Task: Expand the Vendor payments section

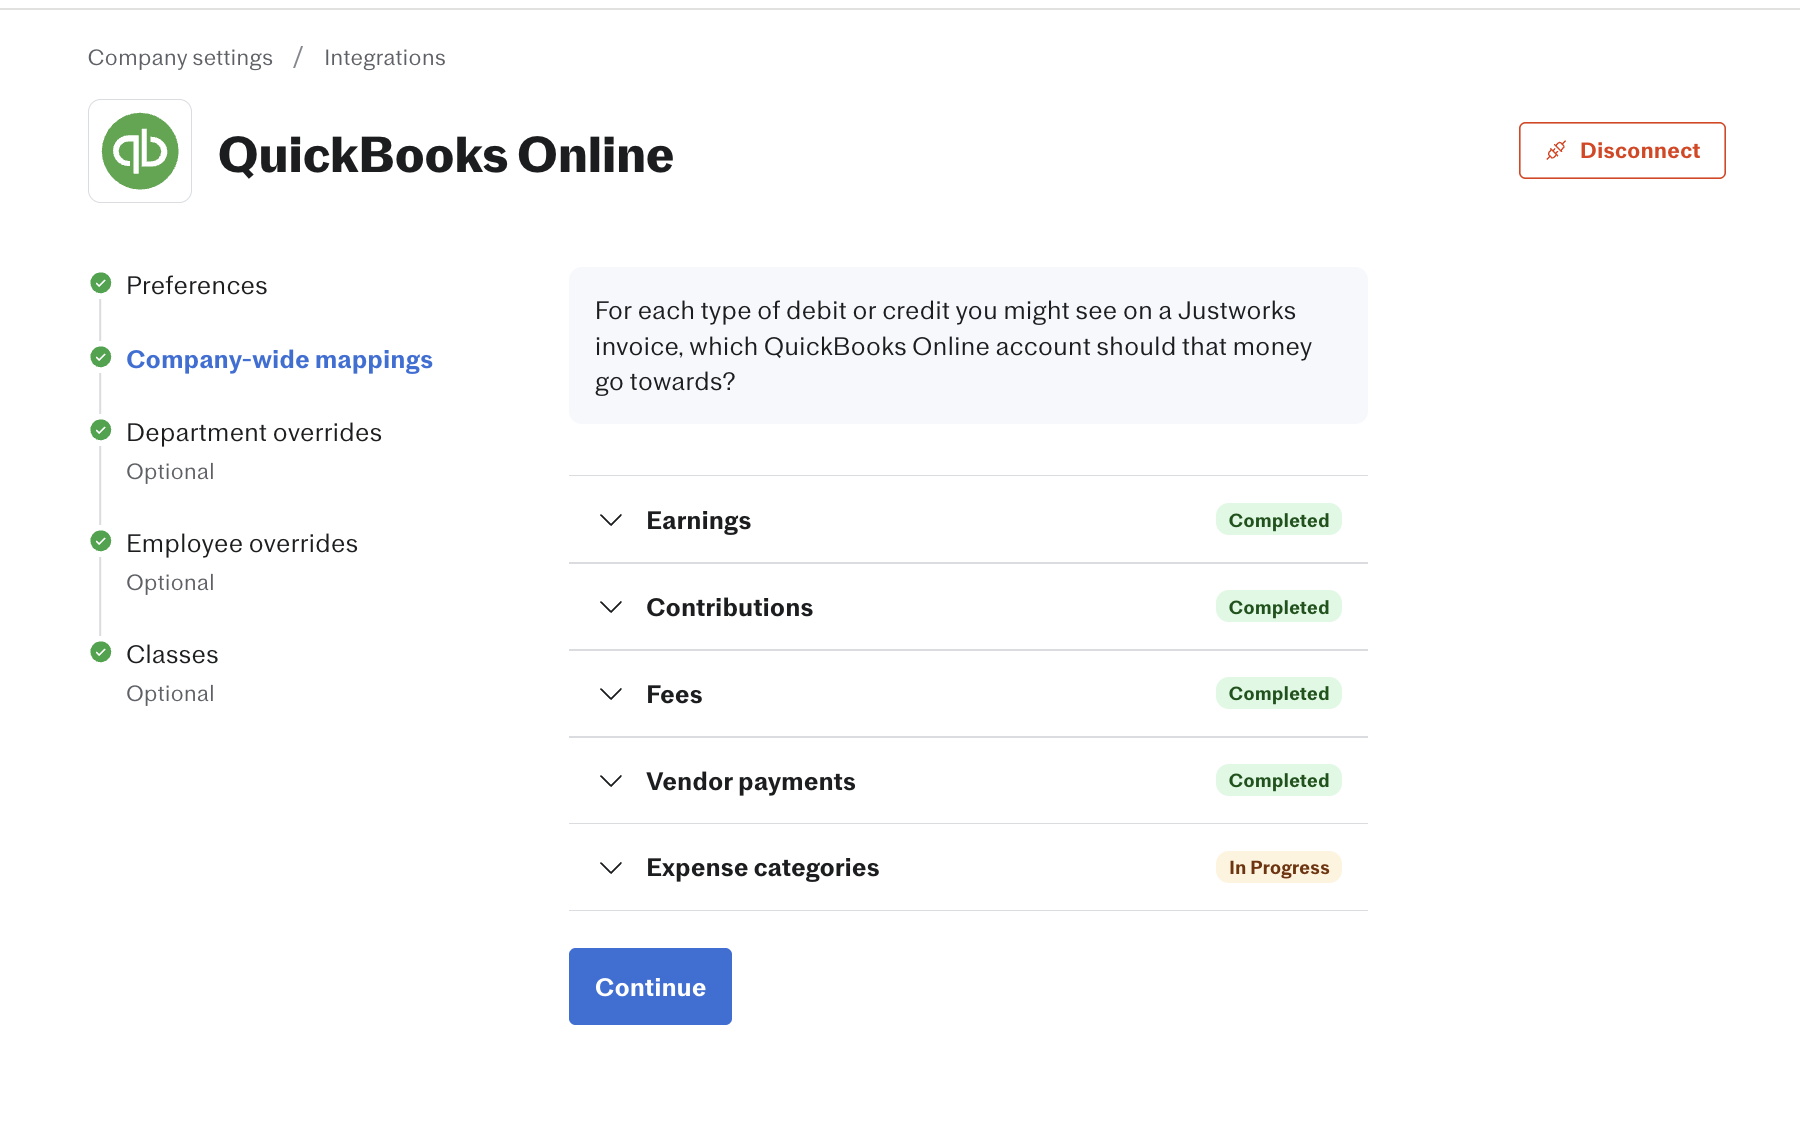Action: [x=968, y=781]
